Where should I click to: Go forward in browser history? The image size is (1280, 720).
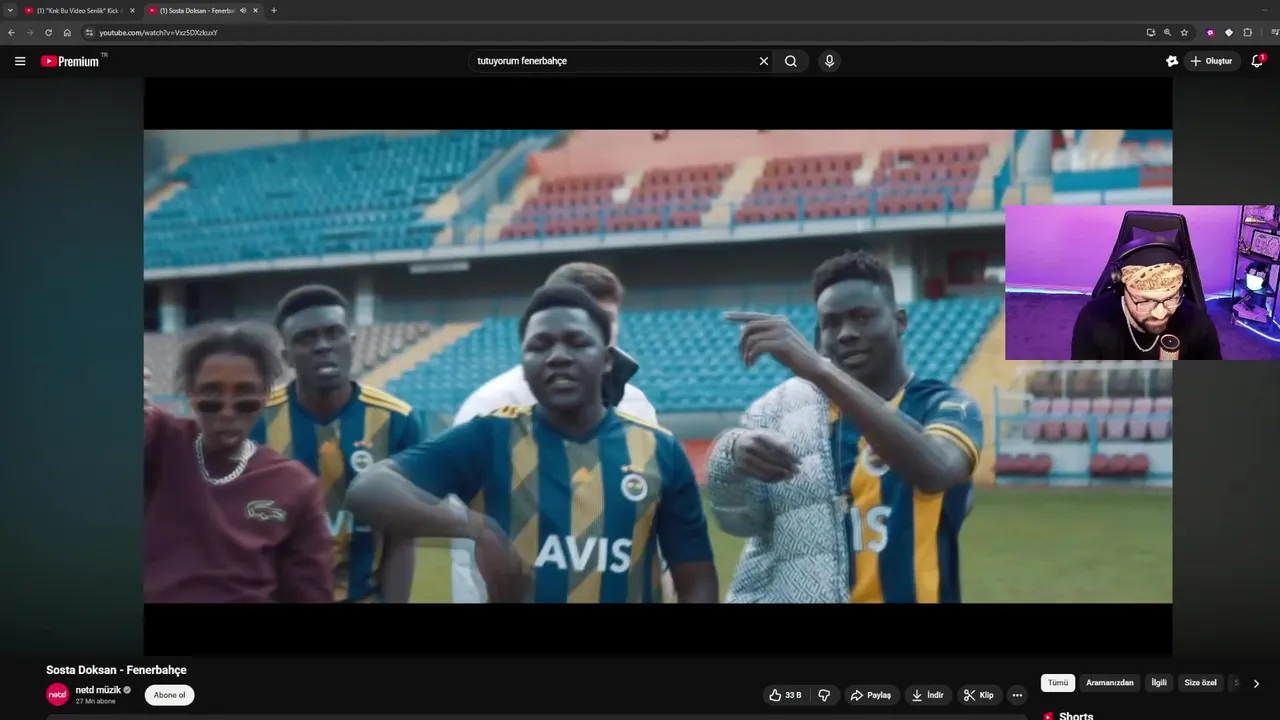30,32
